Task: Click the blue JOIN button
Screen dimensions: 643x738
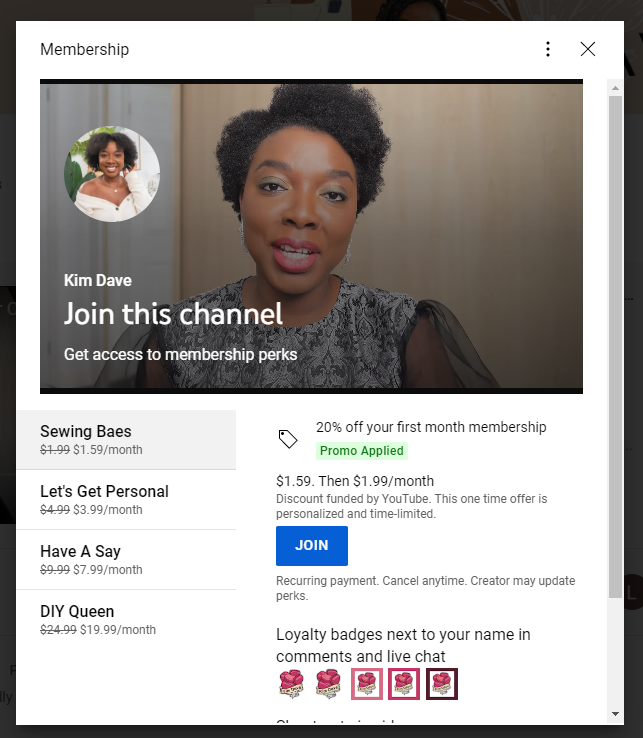Action: pos(312,545)
